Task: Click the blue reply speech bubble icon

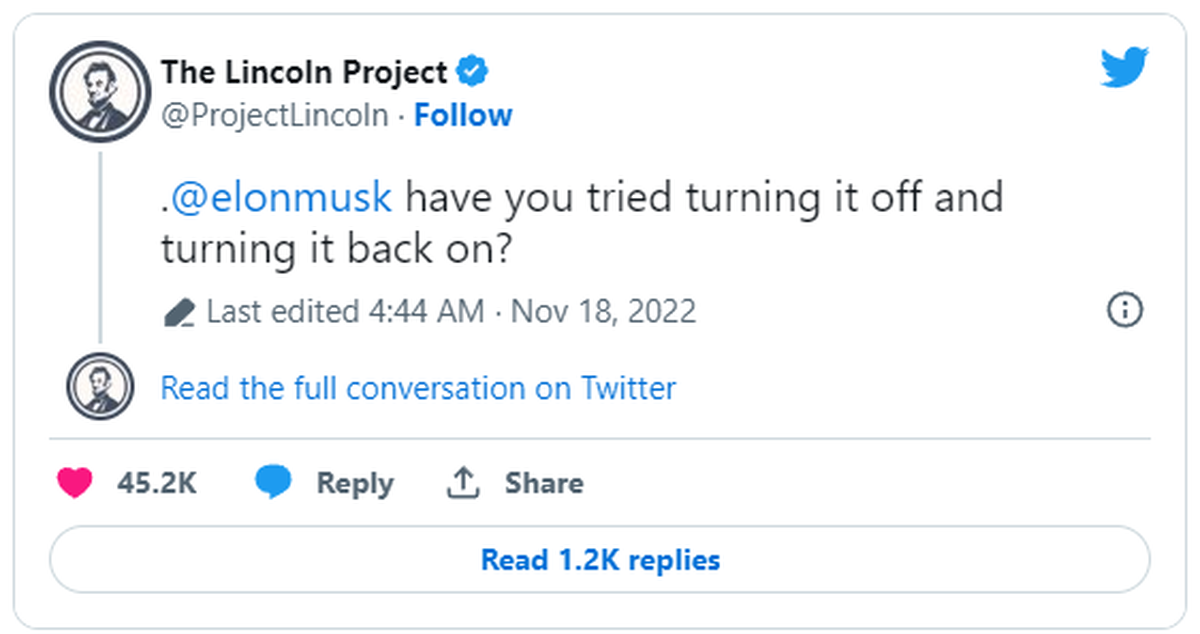Action: coord(273,483)
